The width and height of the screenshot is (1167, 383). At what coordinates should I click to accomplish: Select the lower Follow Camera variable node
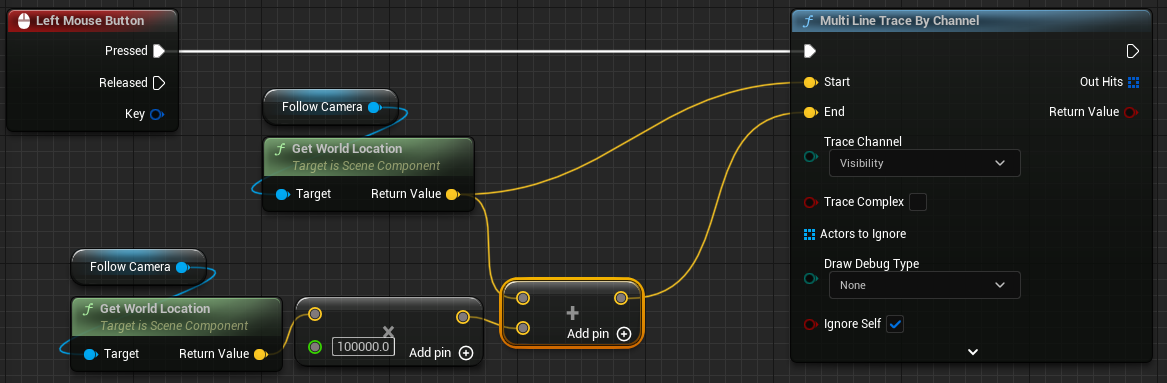click(x=138, y=267)
